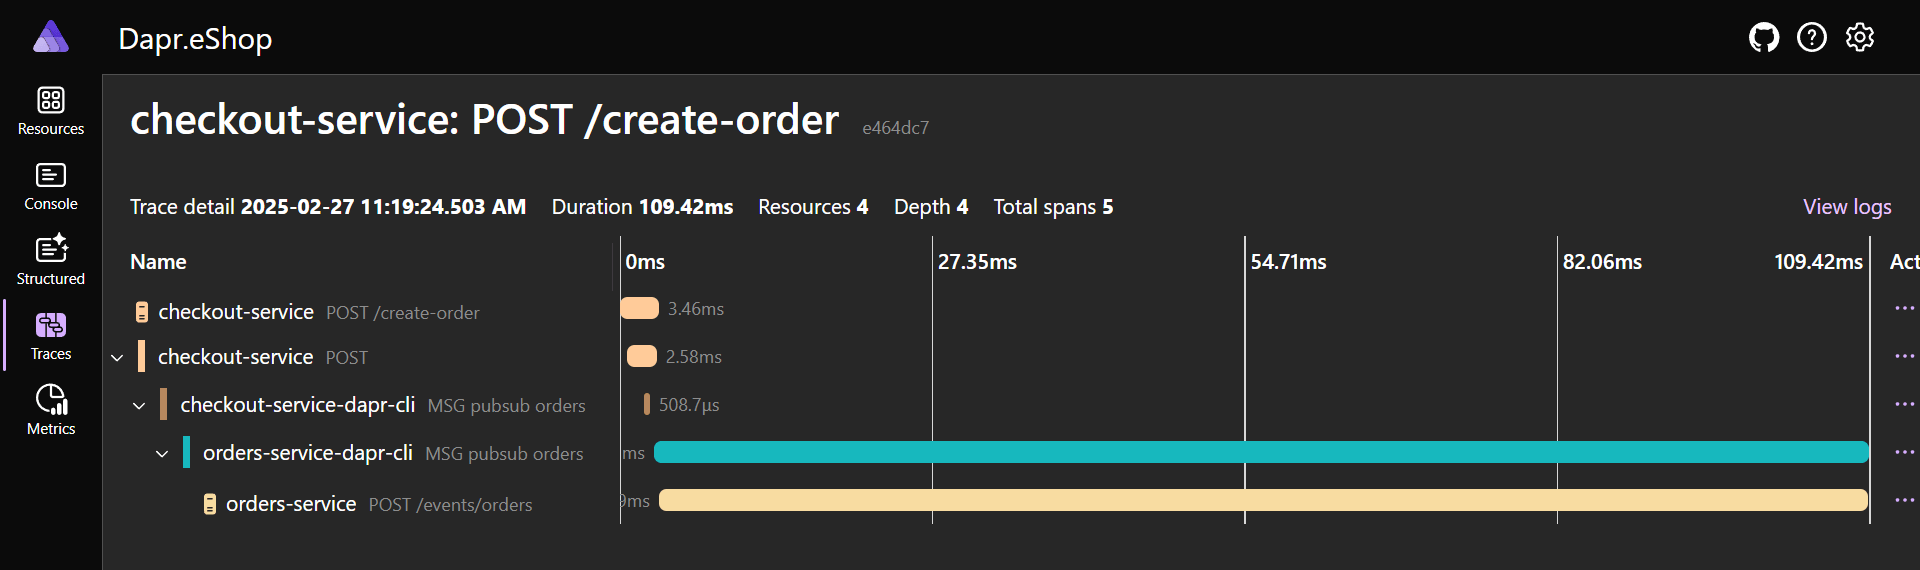Image resolution: width=1920 pixels, height=570 pixels.
Task: Open the Structured logs page
Action: point(51,261)
